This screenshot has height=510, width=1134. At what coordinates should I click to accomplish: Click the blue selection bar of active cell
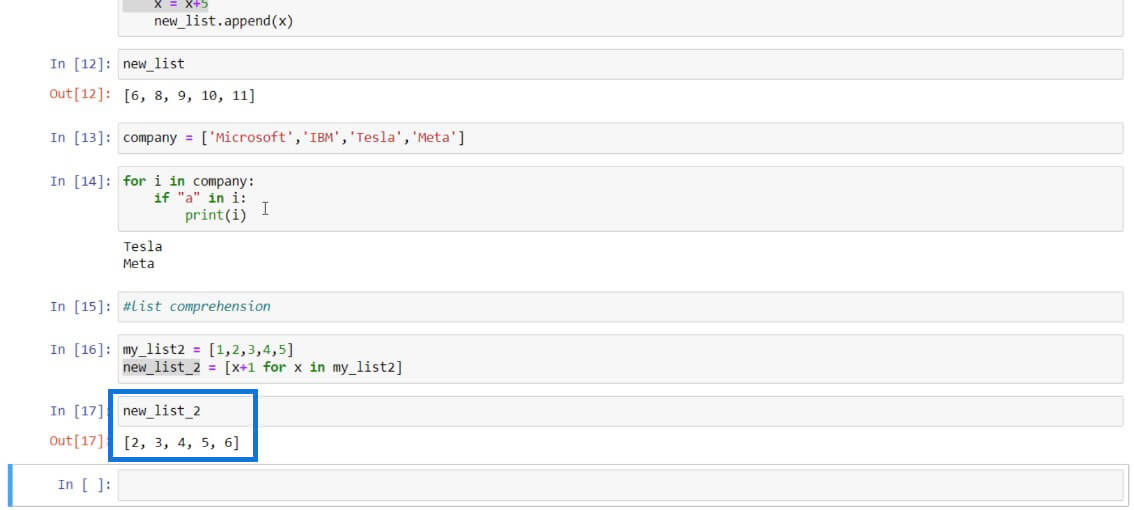pos(10,485)
